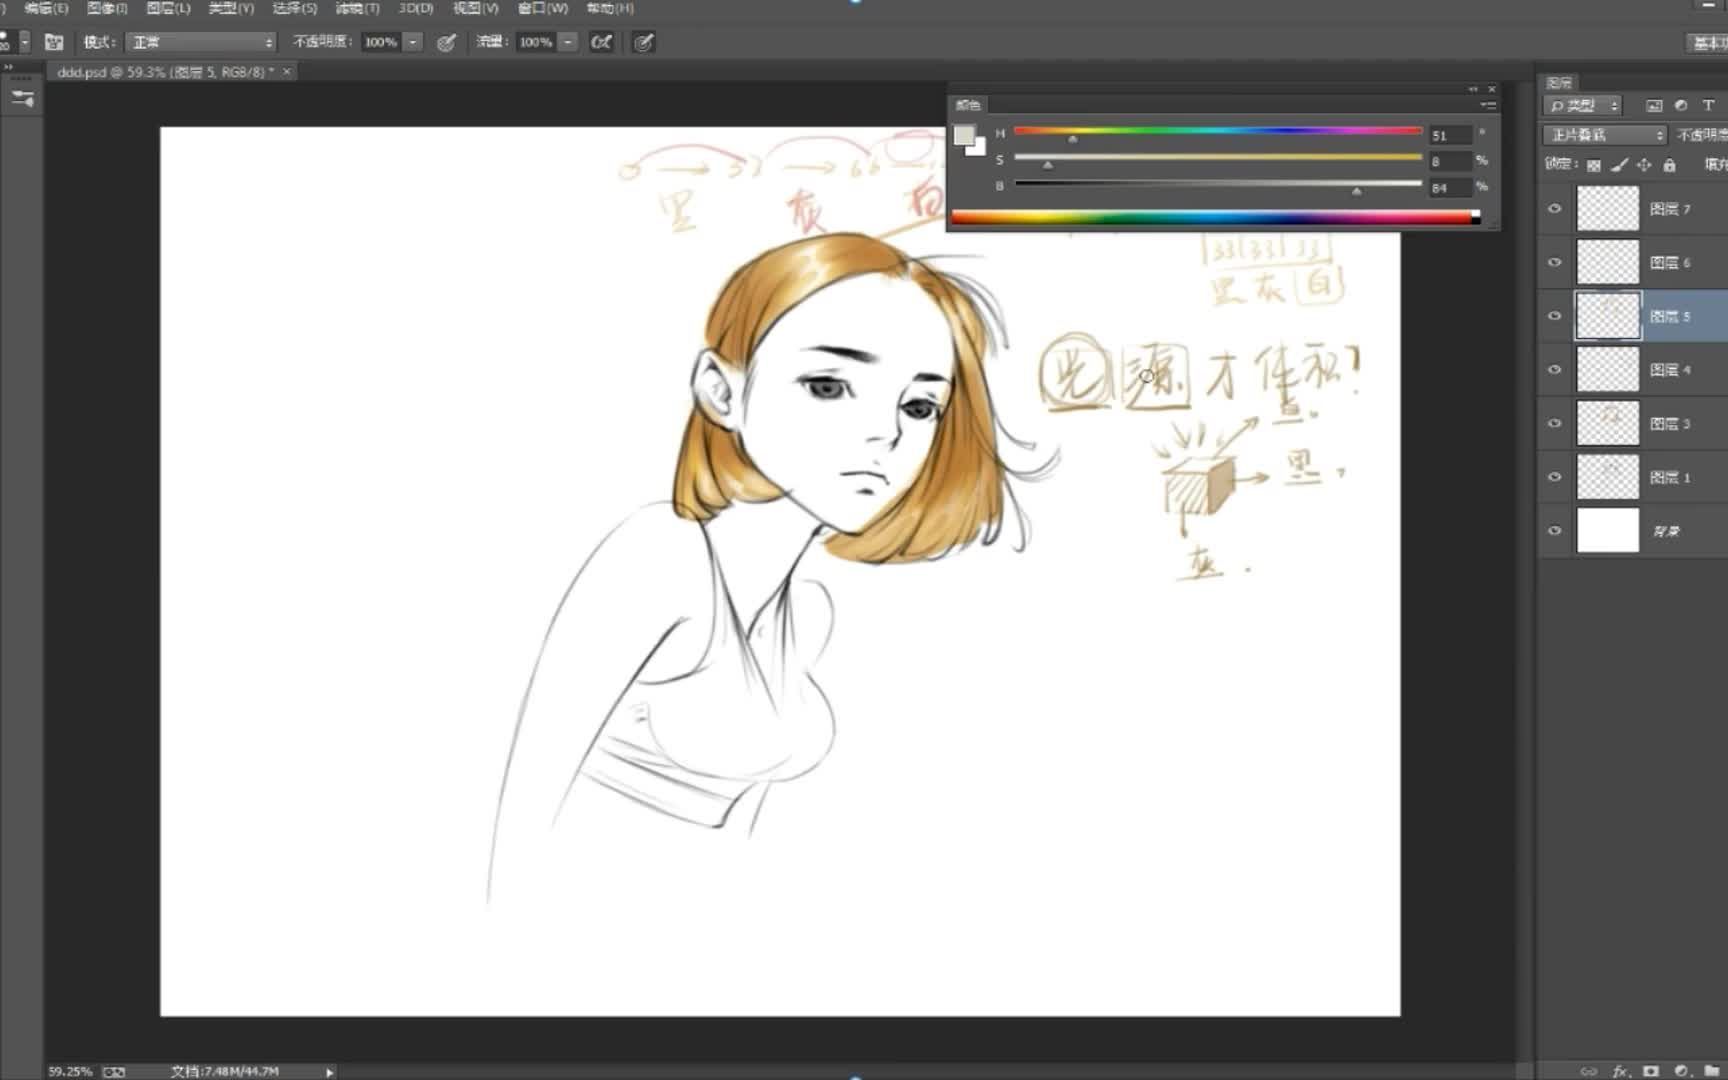This screenshot has height=1080, width=1728.
Task: Hide the 背景 background layer
Action: coord(1555,531)
